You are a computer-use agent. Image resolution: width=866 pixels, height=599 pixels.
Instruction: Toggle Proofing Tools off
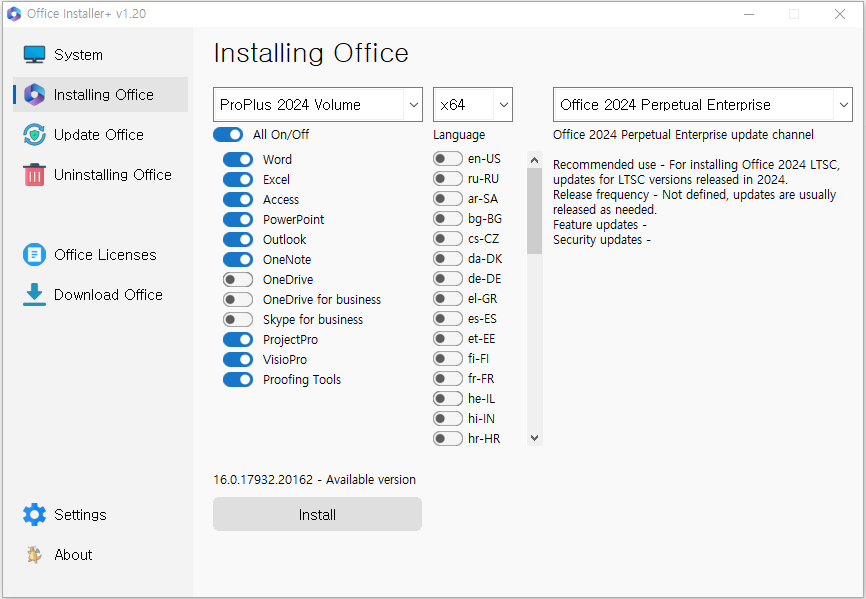238,379
